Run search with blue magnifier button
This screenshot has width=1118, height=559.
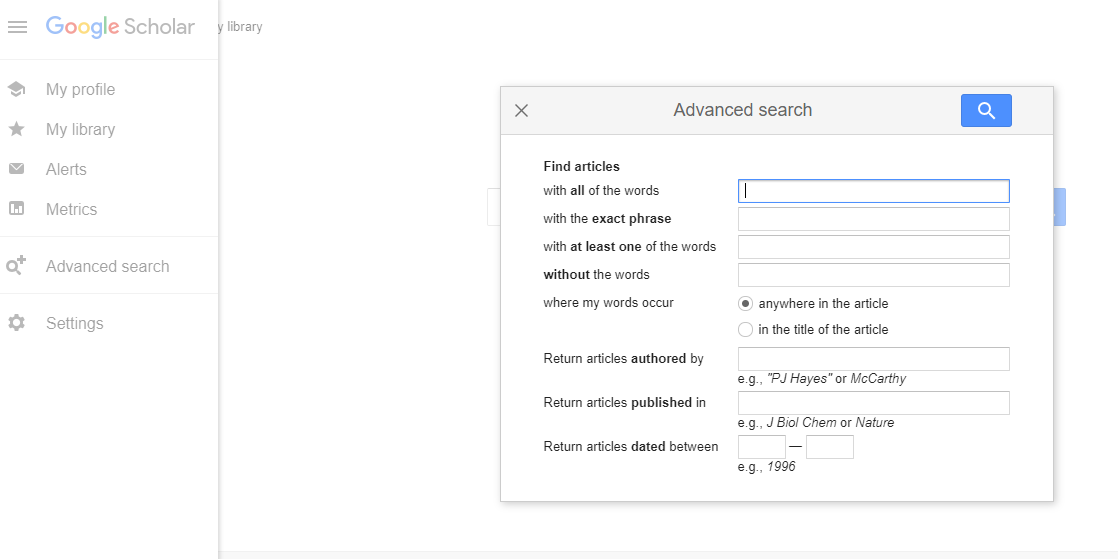tap(986, 111)
